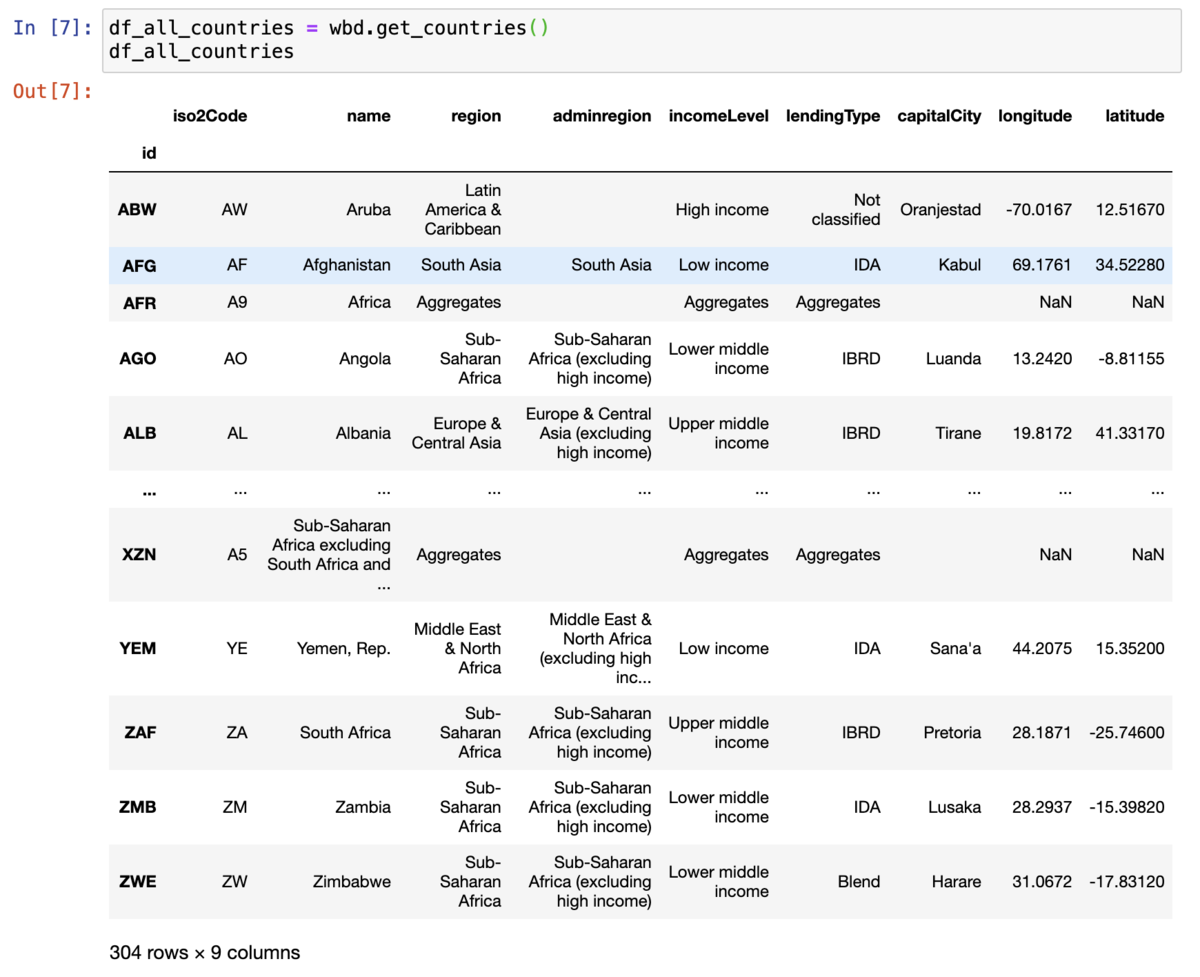Viewport: 1200px width, 977px height.
Task: Click the id index label
Action: pyautogui.click(x=148, y=153)
